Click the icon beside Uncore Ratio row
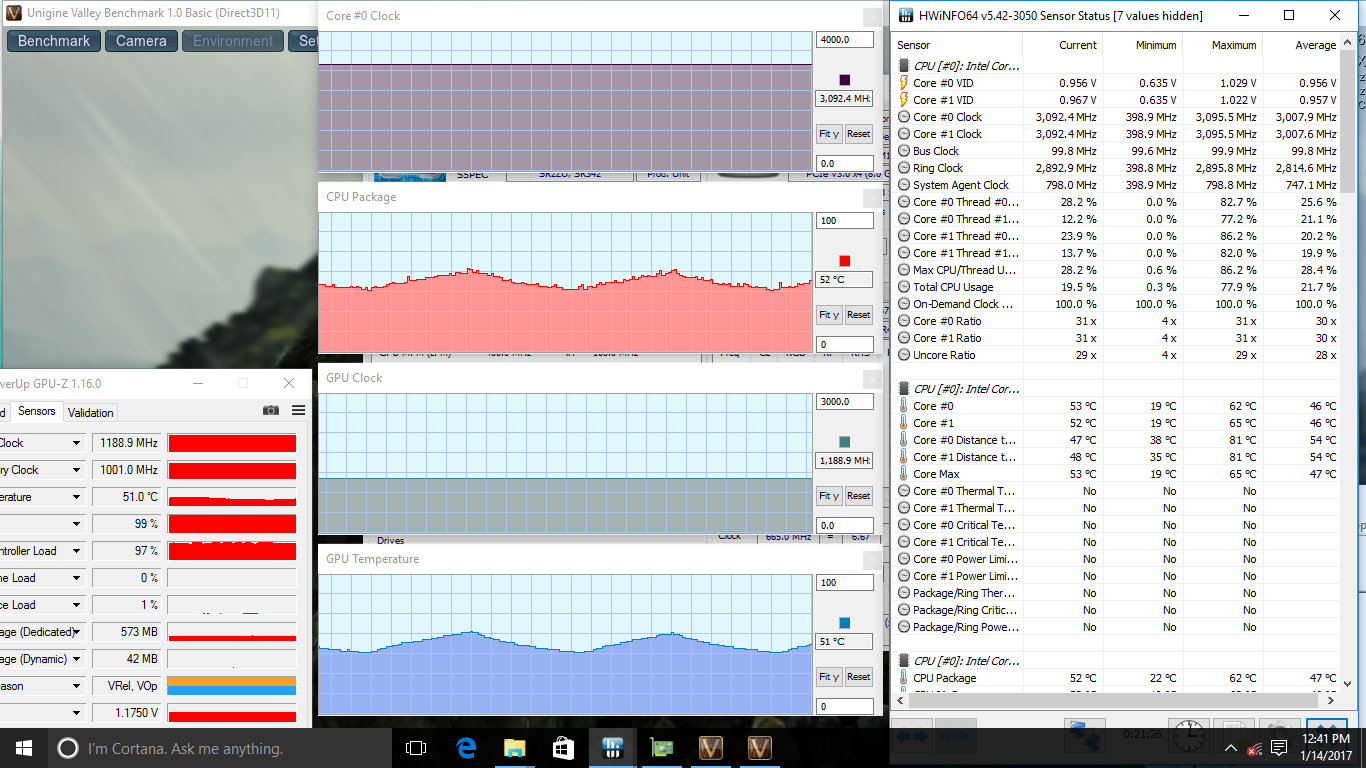This screenshot has width=1366, height=768. tap(904, 355)
